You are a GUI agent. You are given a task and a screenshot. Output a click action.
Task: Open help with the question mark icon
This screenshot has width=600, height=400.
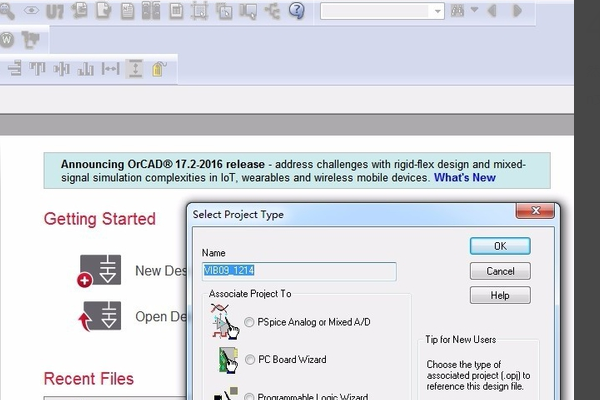click(x=297, y=10)
